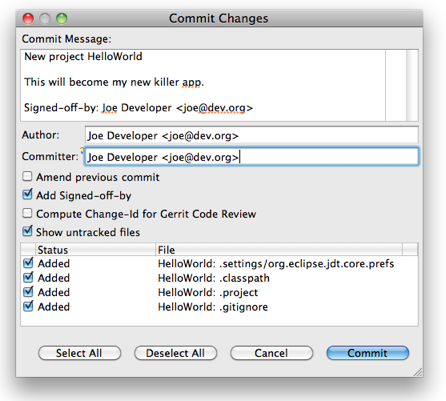Sort the table by File column header
Viewport: 446px width, 401px height.
pyautogui.click(x=279, y=250)
